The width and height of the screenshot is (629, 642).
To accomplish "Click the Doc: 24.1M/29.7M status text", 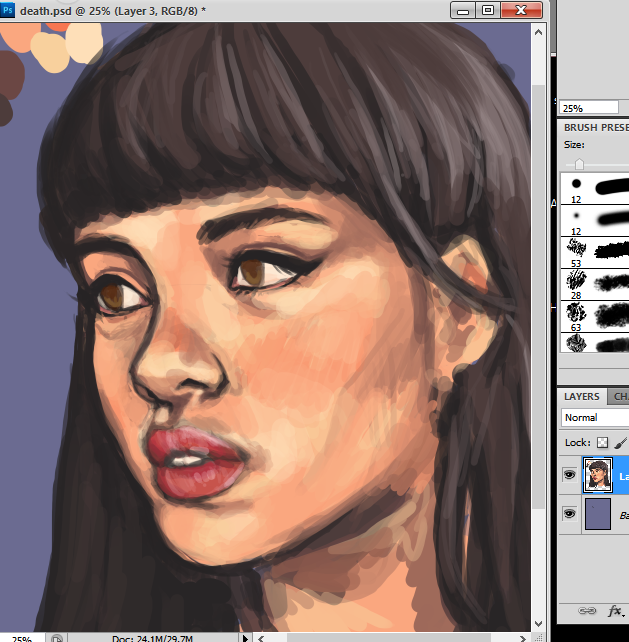I will coord(152,639).
